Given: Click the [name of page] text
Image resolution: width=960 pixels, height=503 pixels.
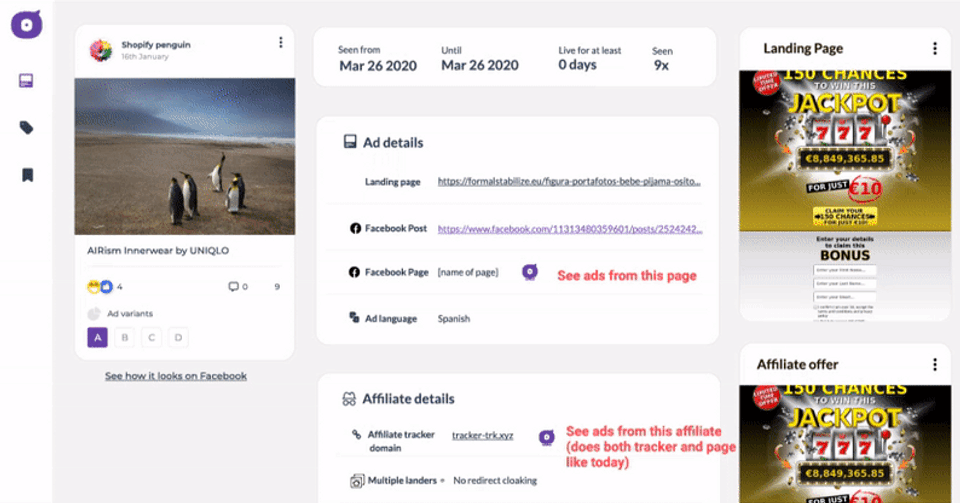Looking at the screenshot, I should pyautogui.click(x=468, y=272).
